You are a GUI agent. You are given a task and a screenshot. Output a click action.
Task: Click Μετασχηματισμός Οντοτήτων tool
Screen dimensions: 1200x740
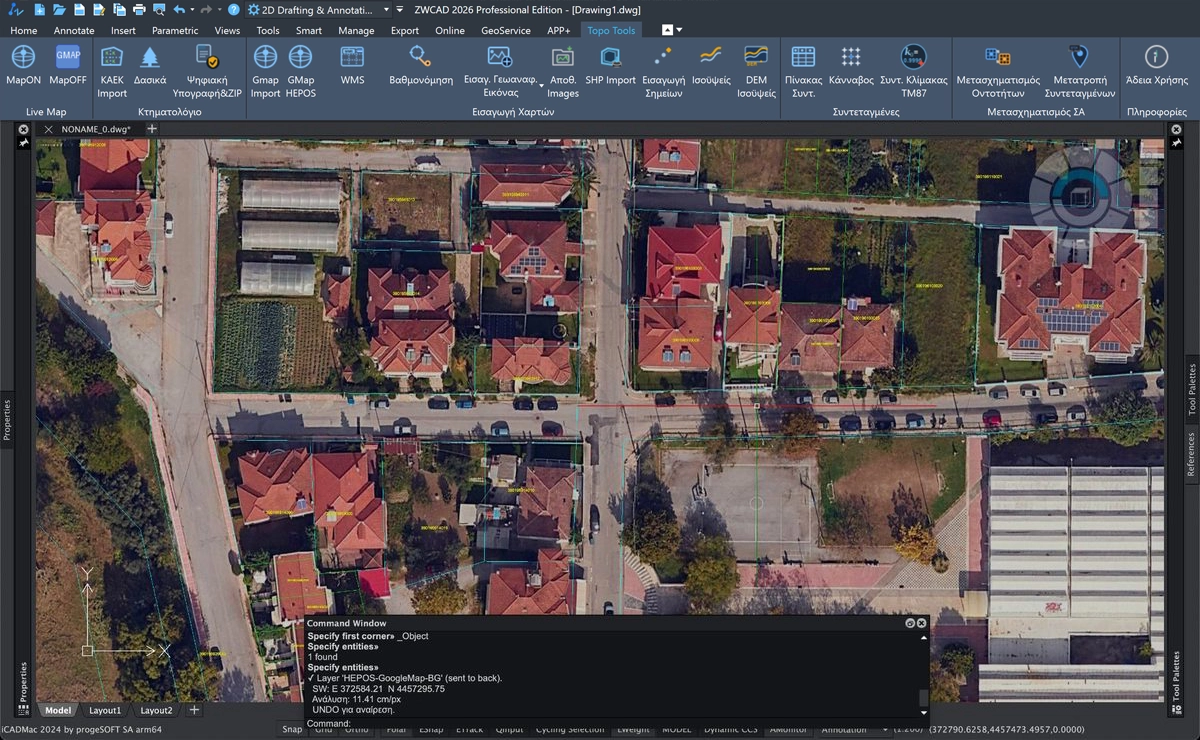click(x=998, y=70)
